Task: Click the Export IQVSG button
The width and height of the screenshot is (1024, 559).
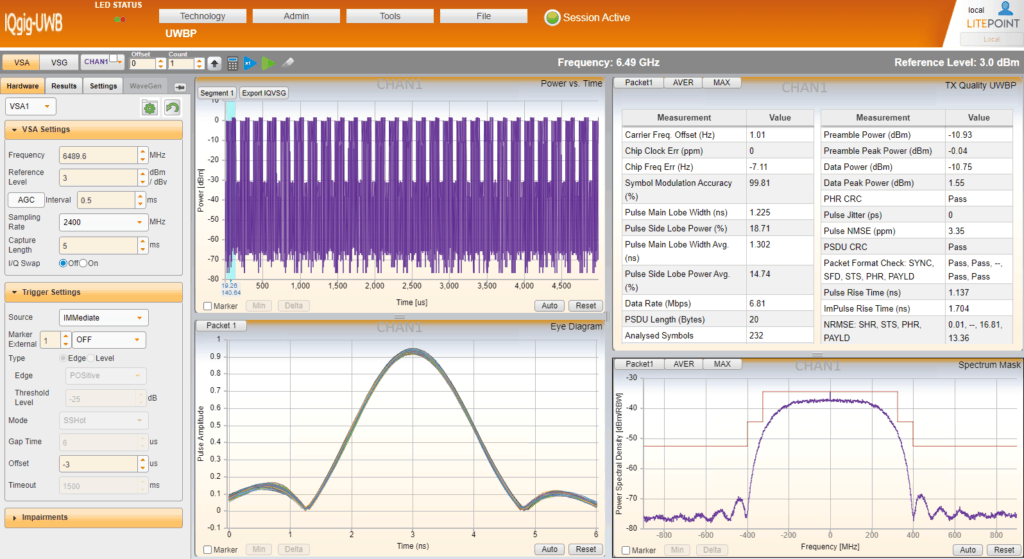Action: click(x=264, y=93)
